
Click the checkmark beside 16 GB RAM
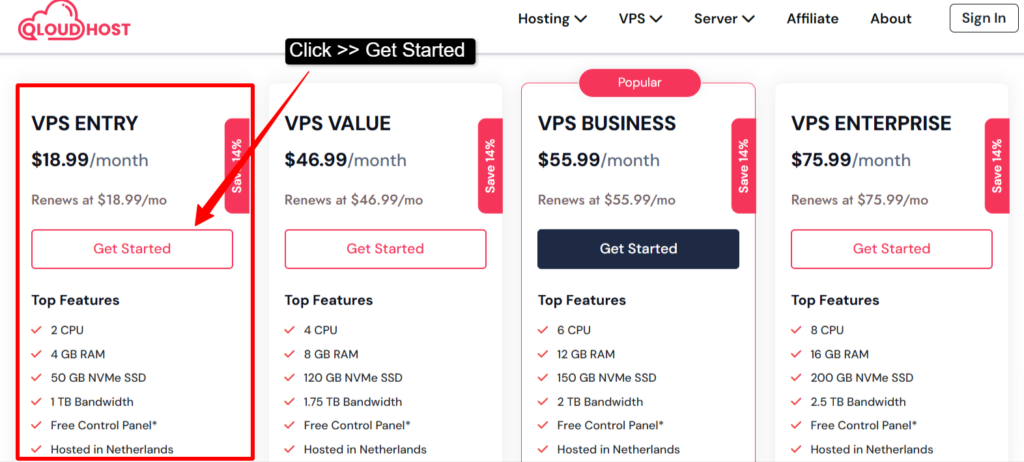796,355
